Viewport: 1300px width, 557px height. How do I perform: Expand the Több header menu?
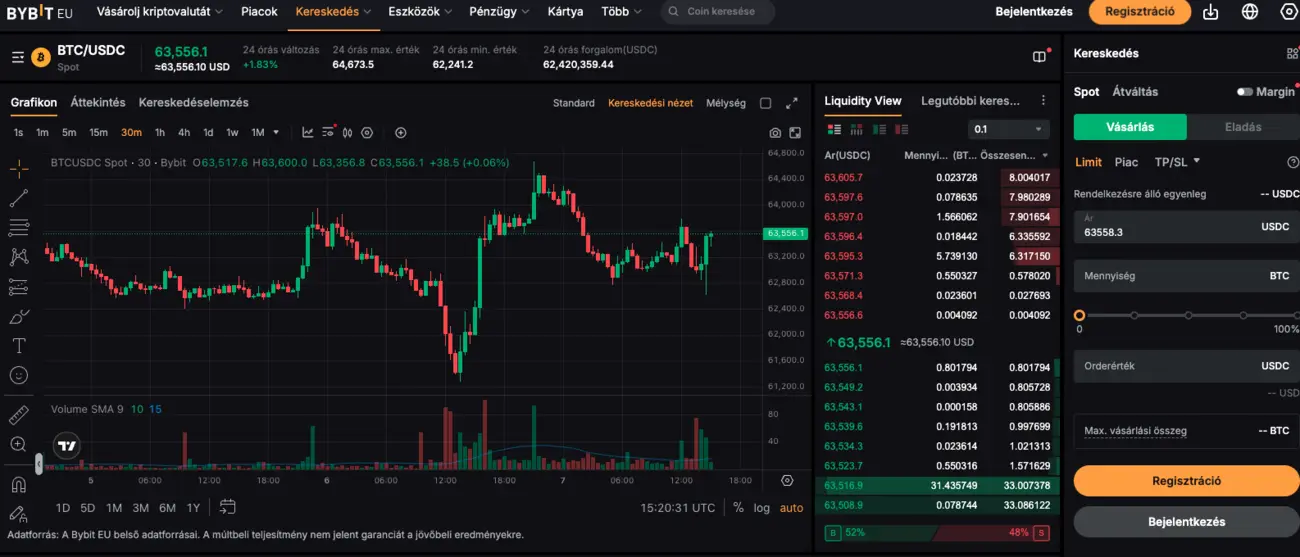(x=622, y=12)
